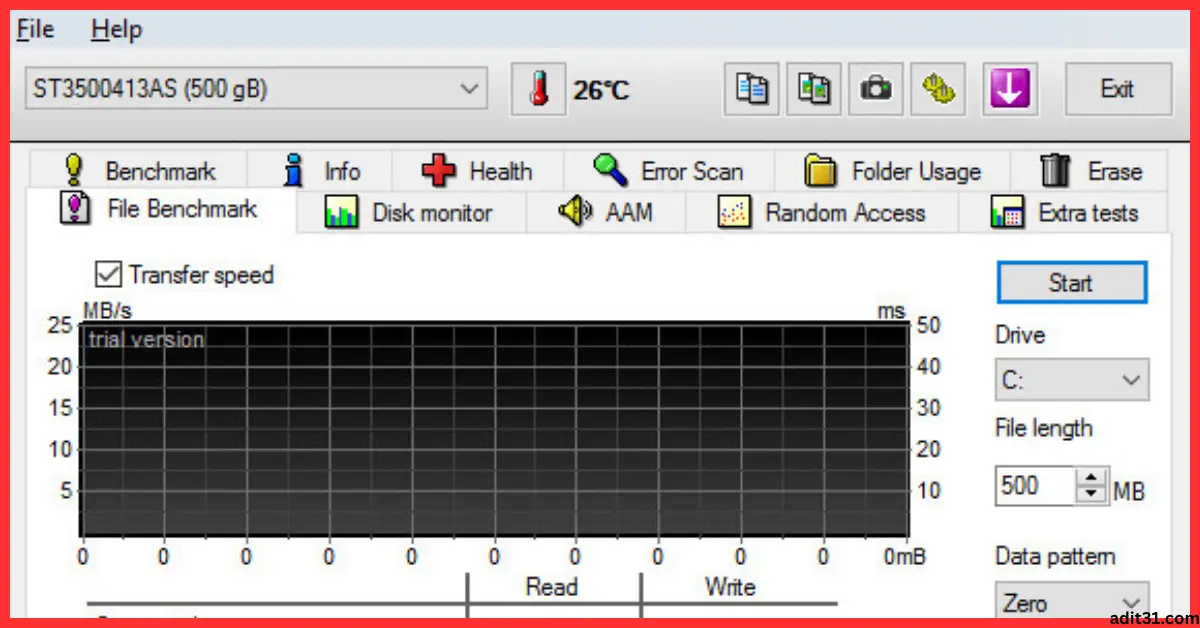
Task: Click the Start button
Action: (x=1072, y=283)
